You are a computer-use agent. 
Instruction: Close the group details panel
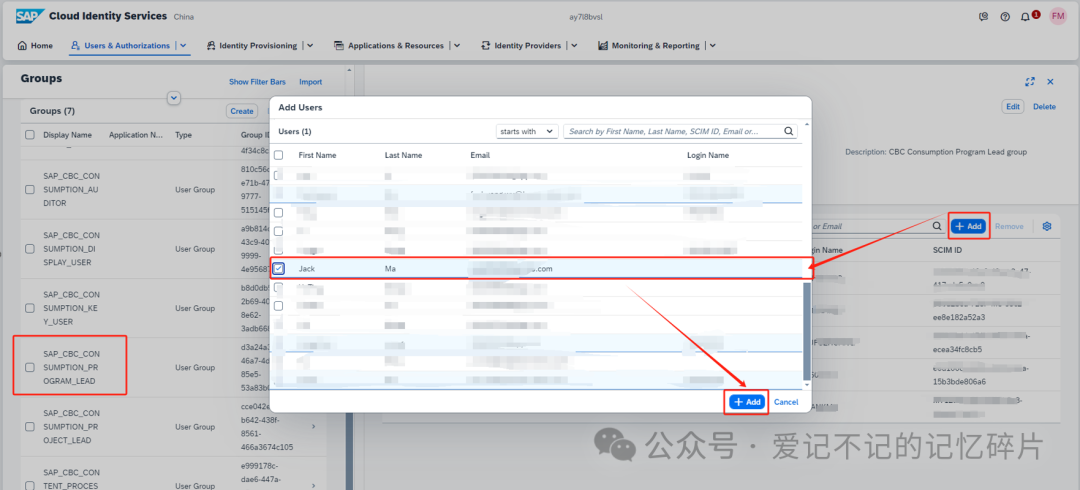pyautogui.click(x=1050, y=81)
